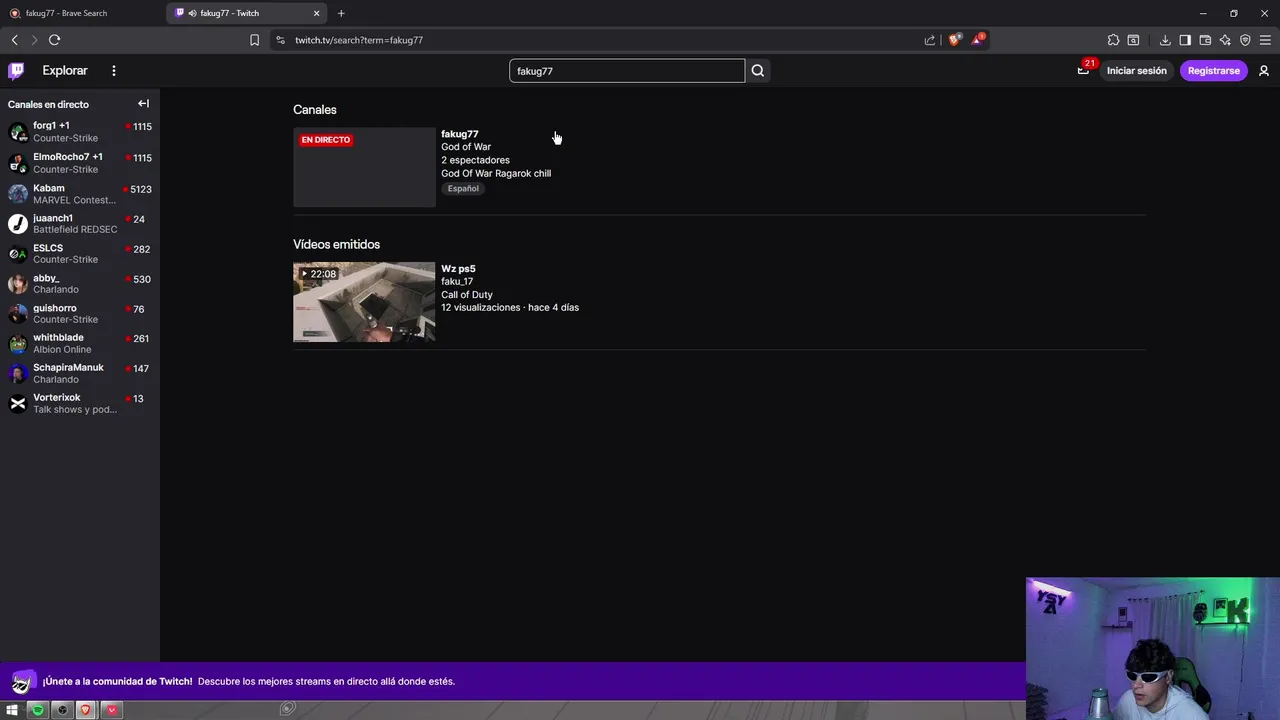Open the notifications inbox with 21 badge
The width and height of the screenshot is (1280, 720).
[x=1083, y=70]
